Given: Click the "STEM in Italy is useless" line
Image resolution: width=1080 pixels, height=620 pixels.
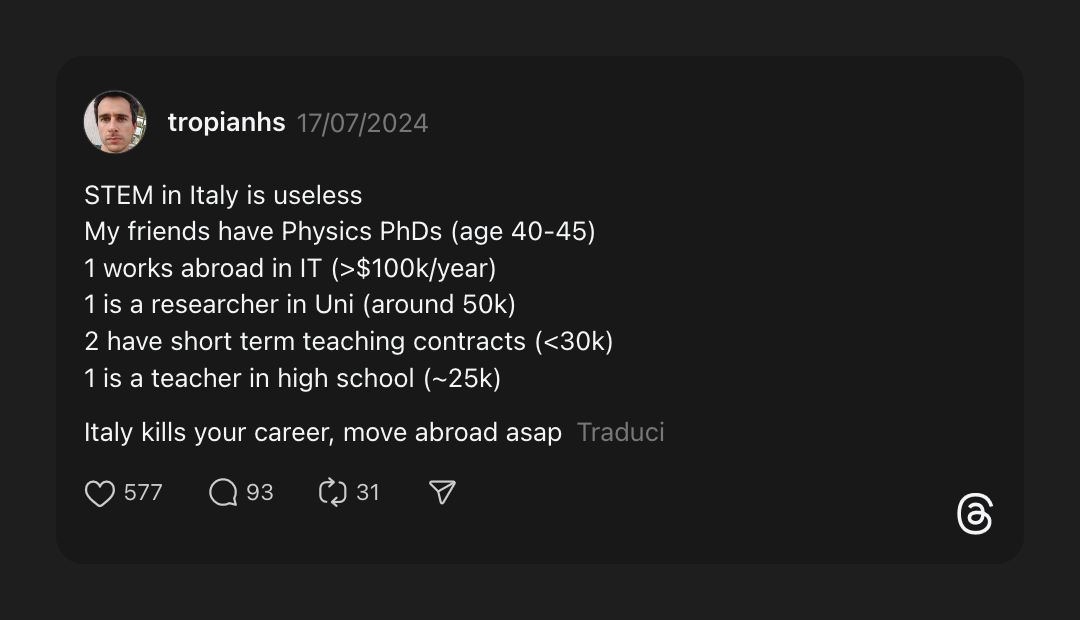Looking at the screenshot, I should pyautogui.click(x=223, y=195).
